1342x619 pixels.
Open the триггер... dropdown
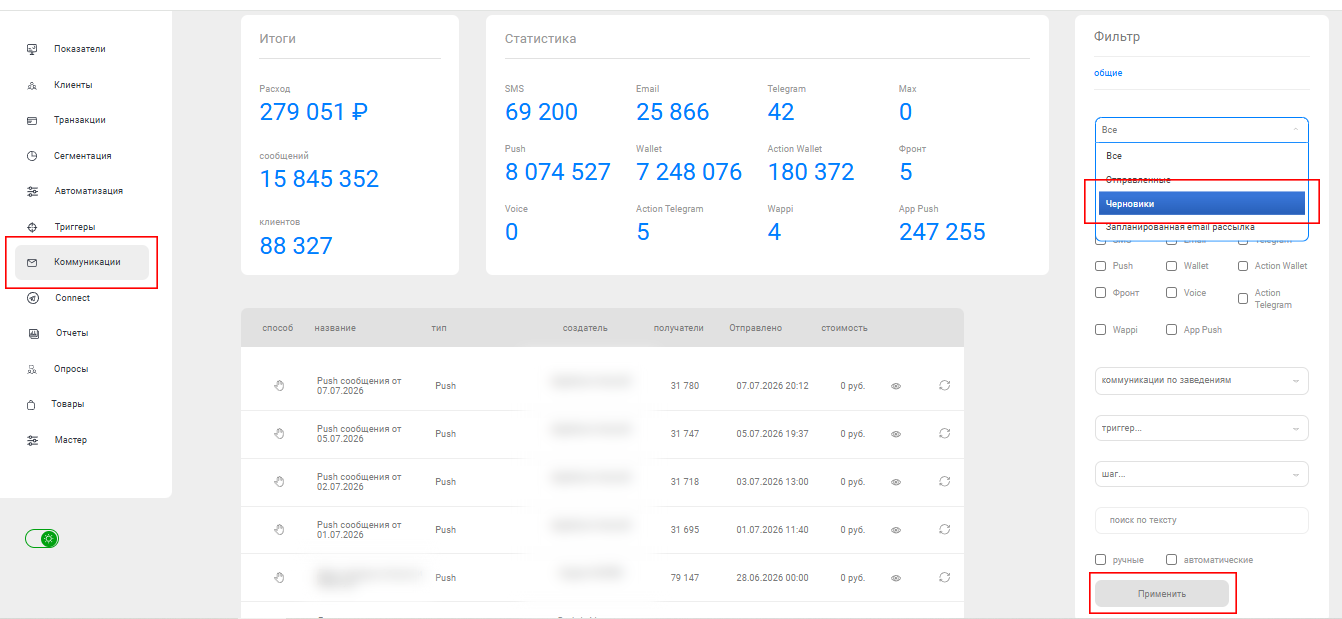pyautogui.click(x=1202, y=428)
